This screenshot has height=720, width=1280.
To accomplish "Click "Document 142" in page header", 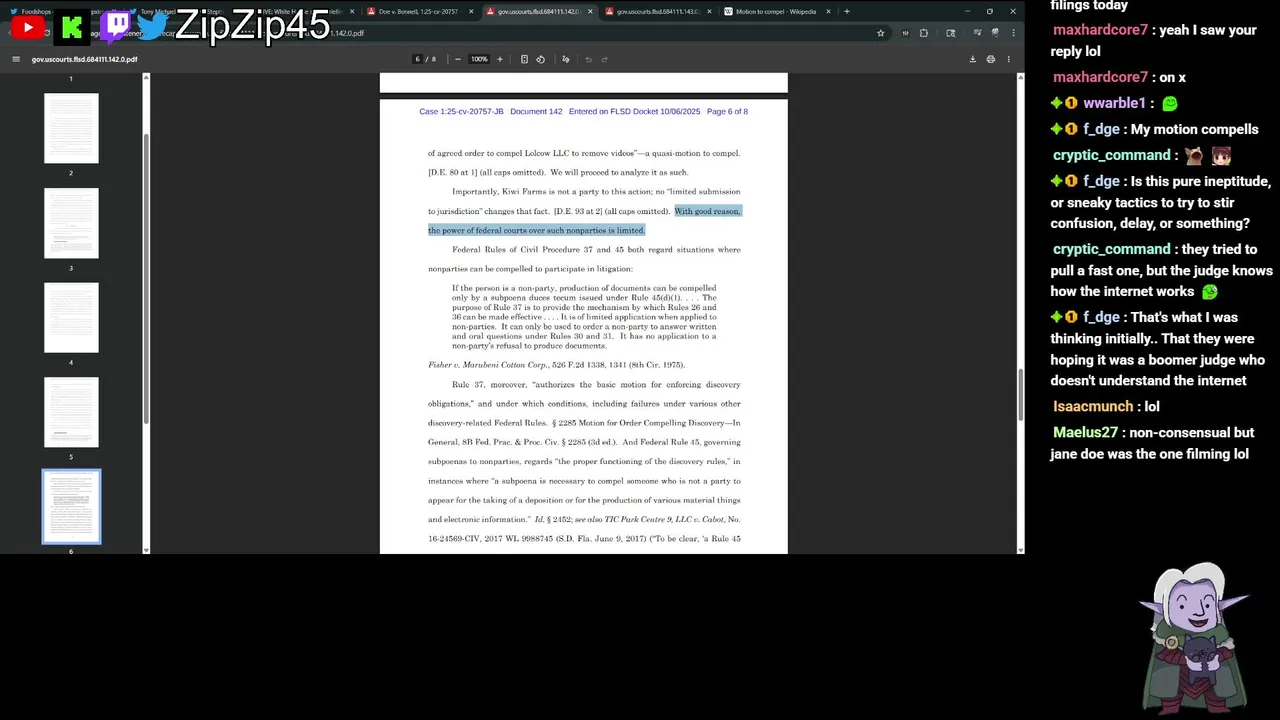I will point(536,111).
